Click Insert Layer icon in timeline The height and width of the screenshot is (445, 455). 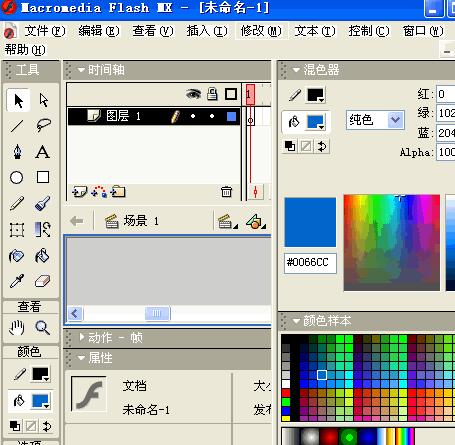pyautogui.click(x=79, y=192)
